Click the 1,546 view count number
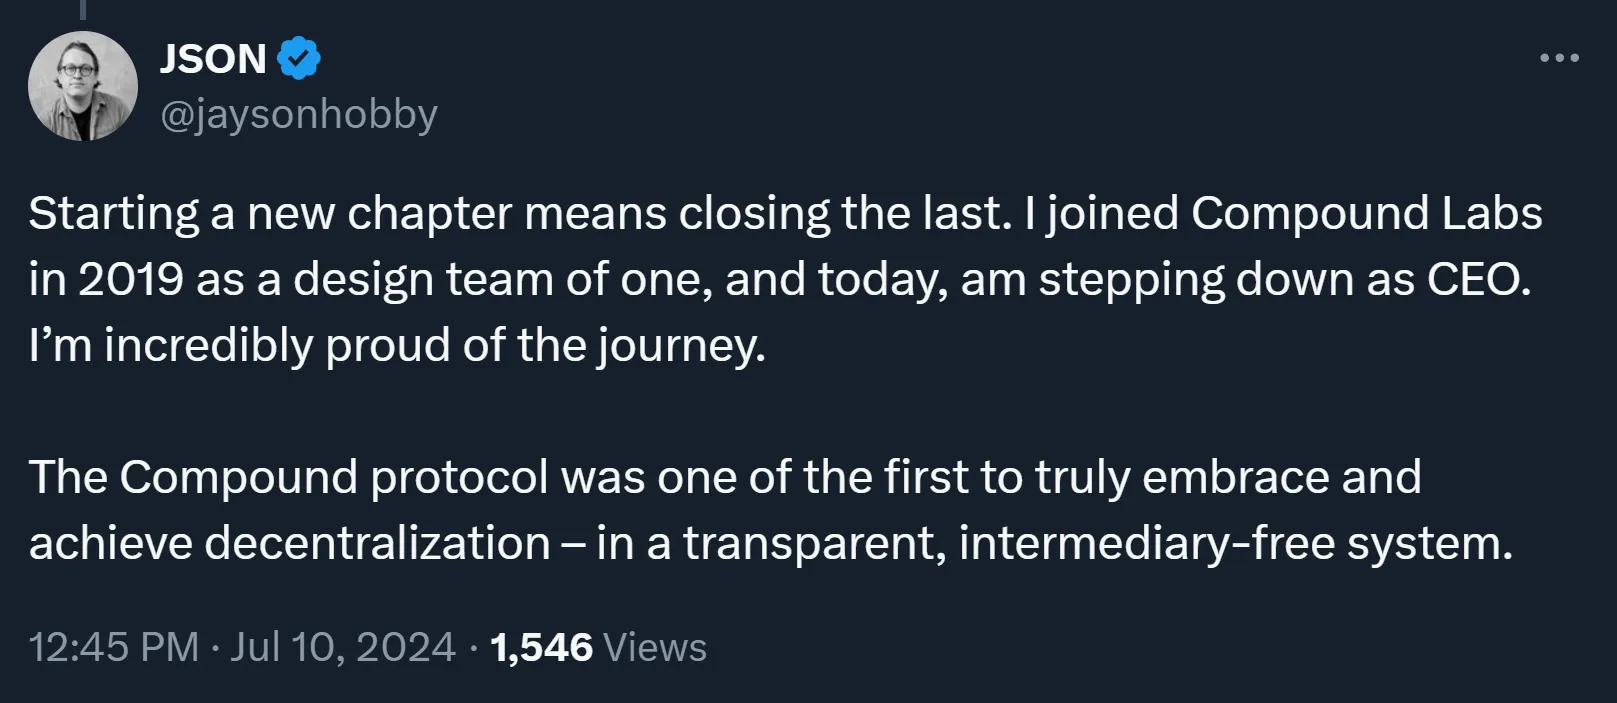 pos(542,647)
